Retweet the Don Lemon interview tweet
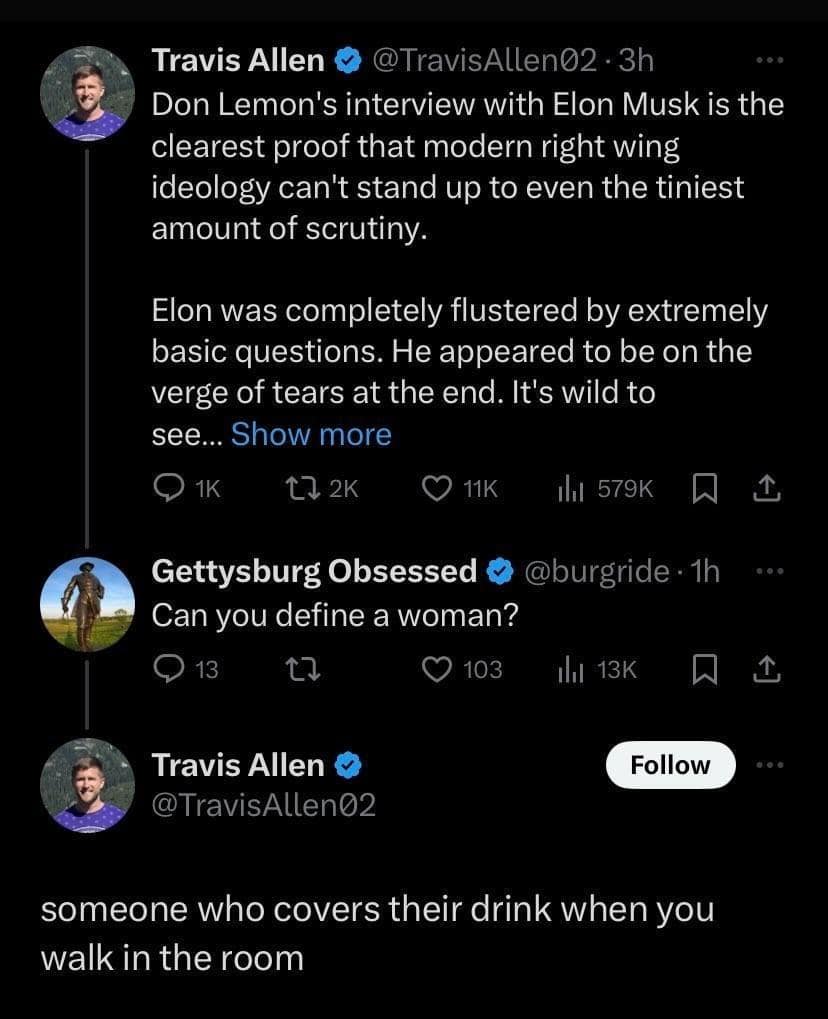Viewport: 828px width, 1019px height. (x=295, y=488)
